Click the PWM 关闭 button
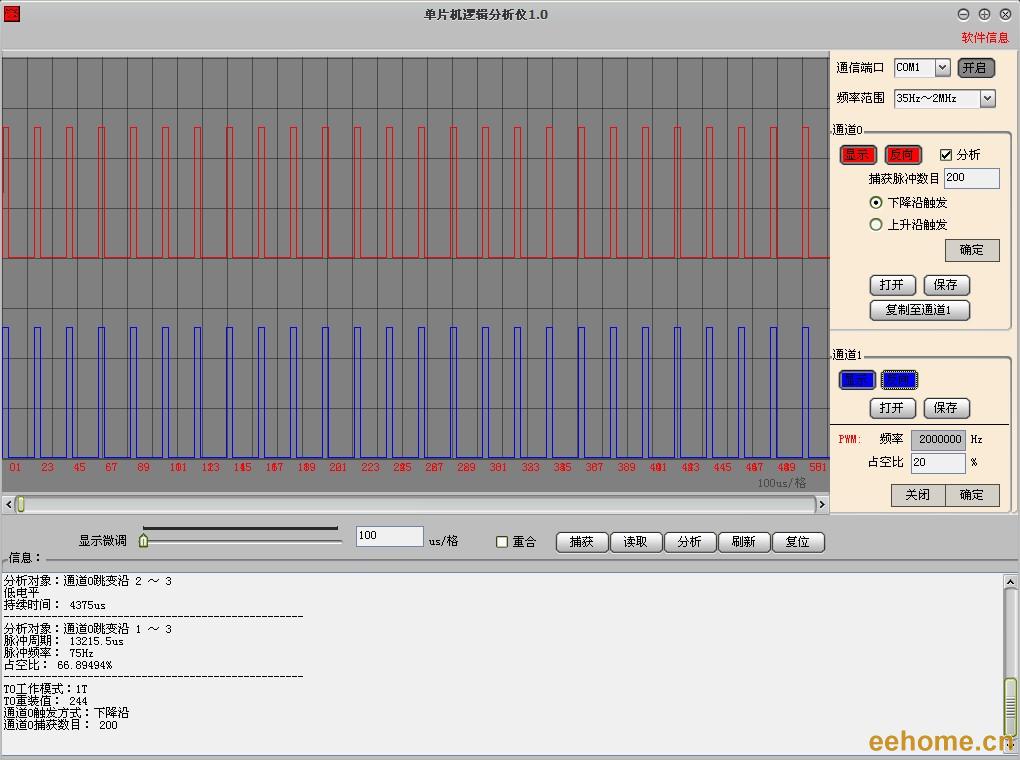Image resolution: width=1020 pixels, height=760 pixels. coord(918,495)
